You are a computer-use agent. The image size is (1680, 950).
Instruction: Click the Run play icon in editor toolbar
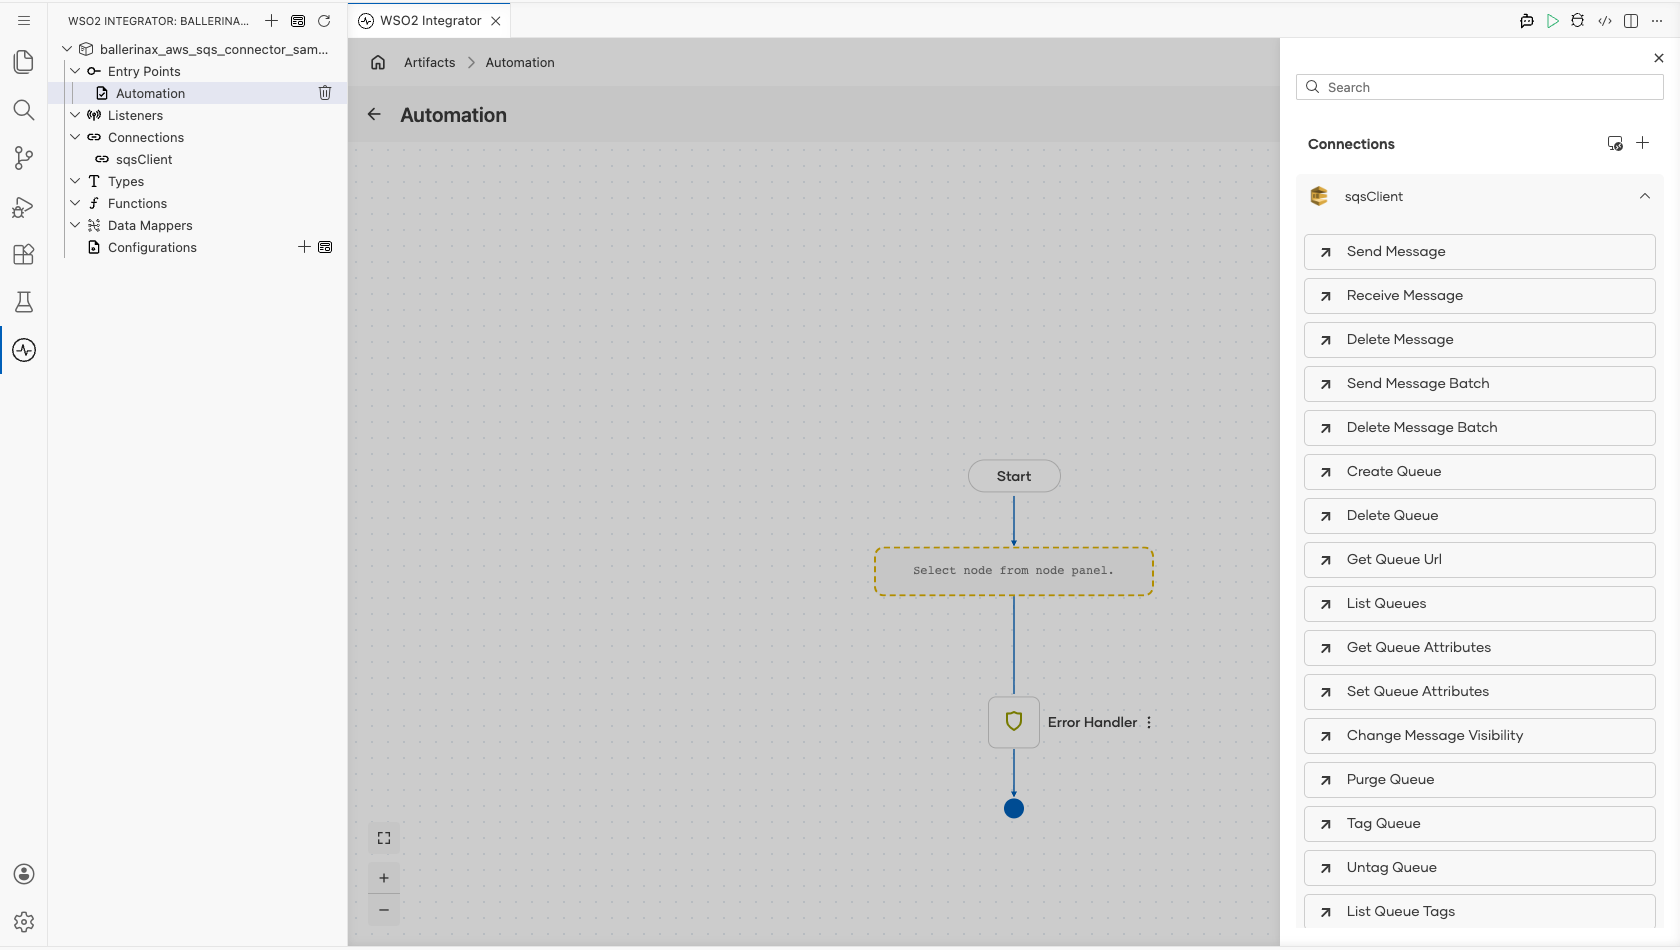click(x=1552, y=20)
